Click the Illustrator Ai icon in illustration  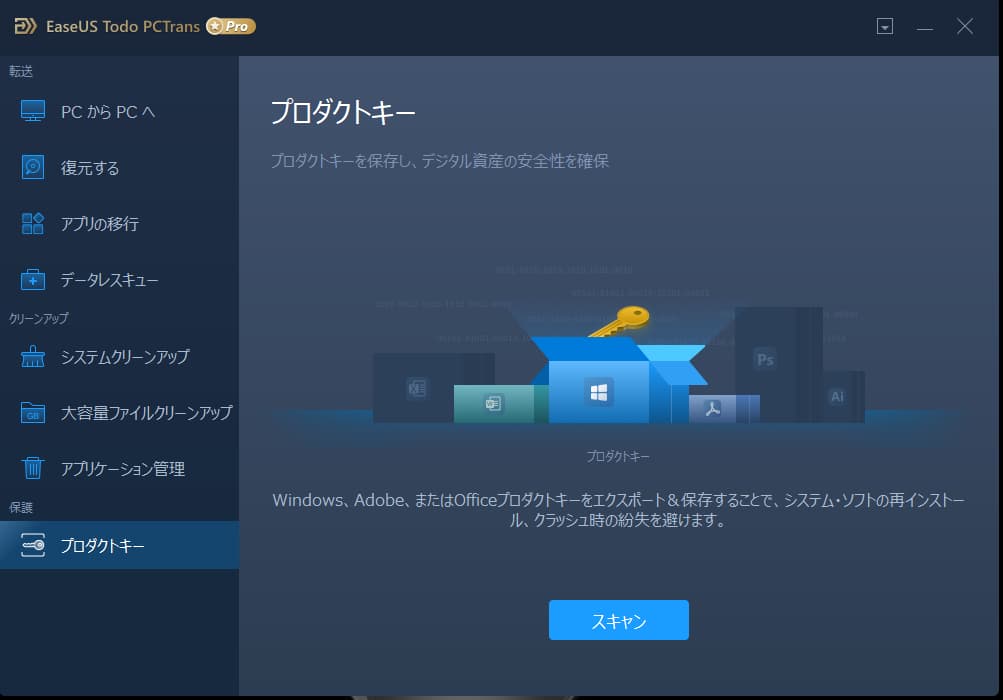[x=837, y=397]
